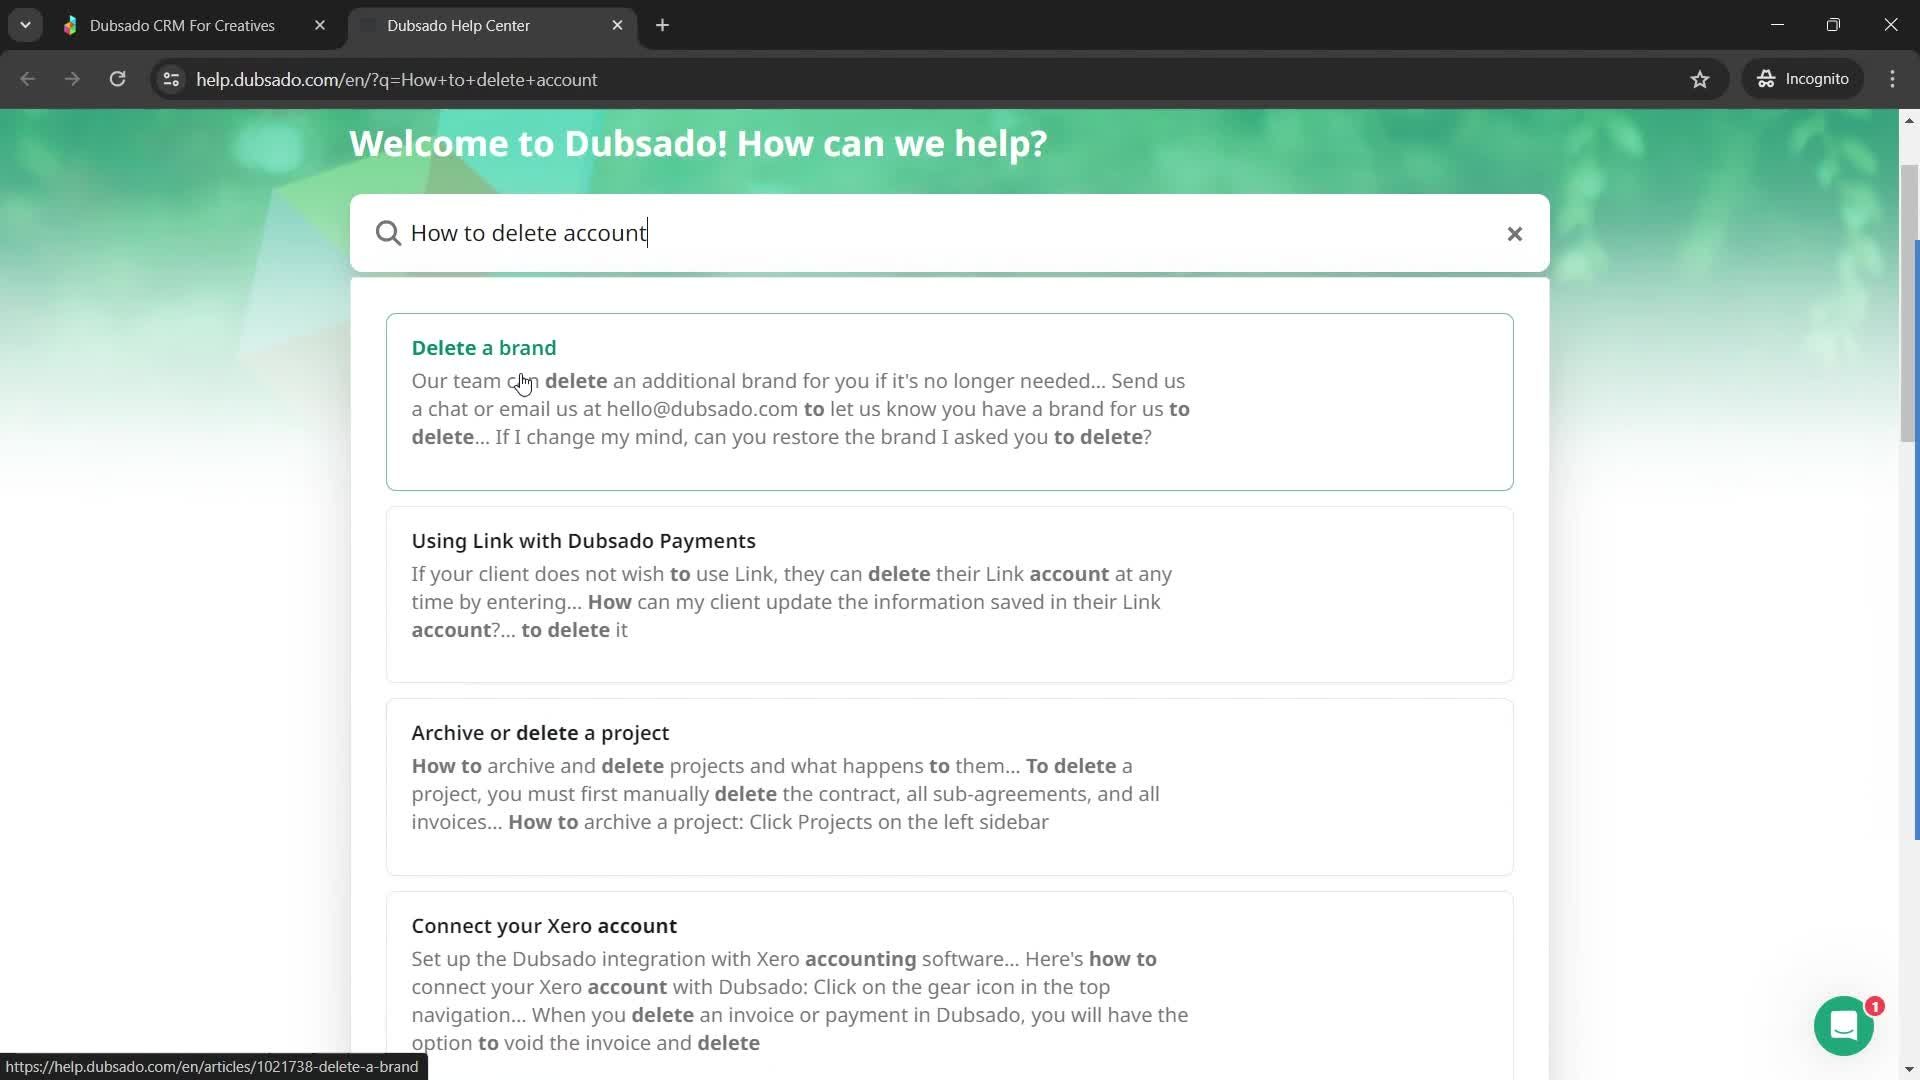The height and width of the screenshot is (1080, 1920).
Task: Minimize the browser window
Action: click(x=1777, y=25)
